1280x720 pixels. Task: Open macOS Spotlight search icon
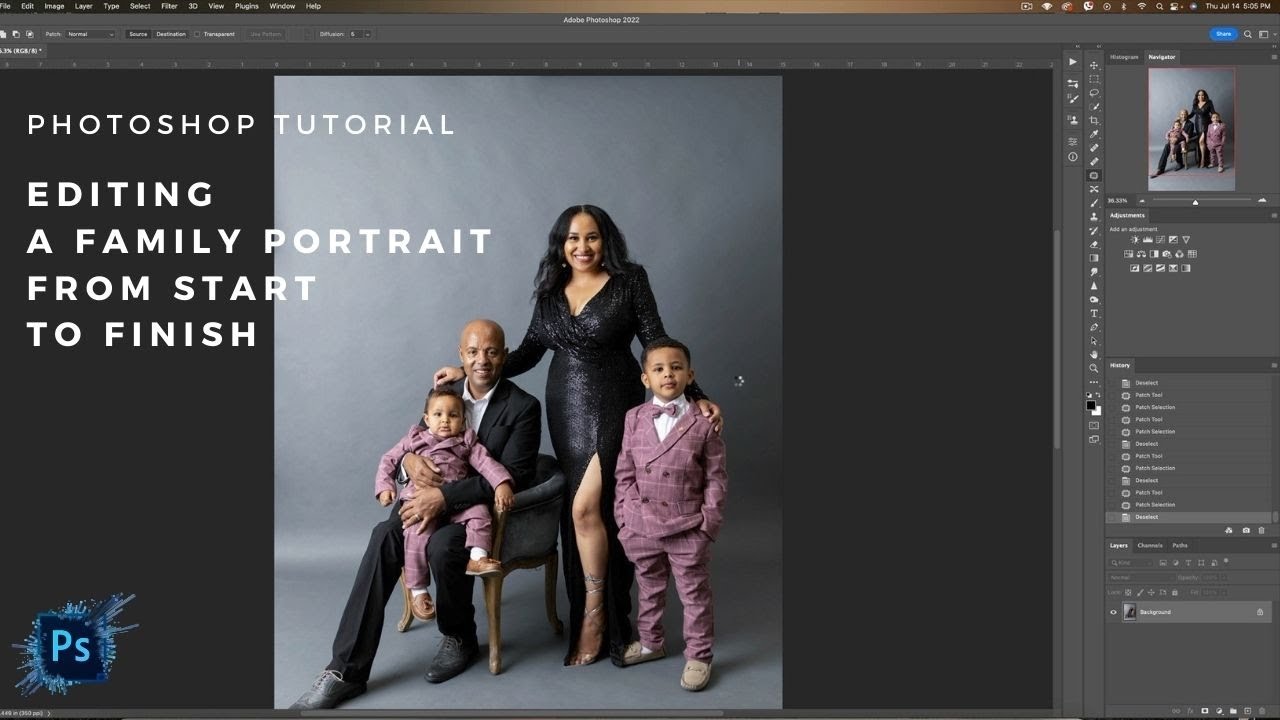pos(1159,6)
